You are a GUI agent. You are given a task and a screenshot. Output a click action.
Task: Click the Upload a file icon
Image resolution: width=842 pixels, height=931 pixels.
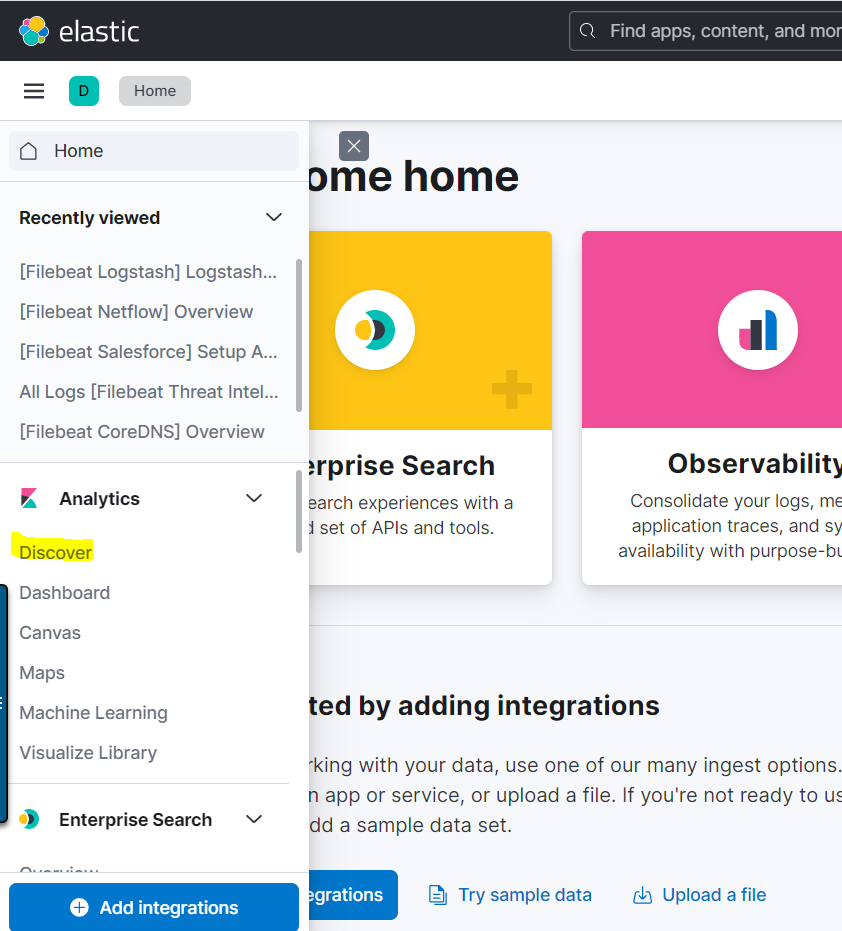click(642, 895)
